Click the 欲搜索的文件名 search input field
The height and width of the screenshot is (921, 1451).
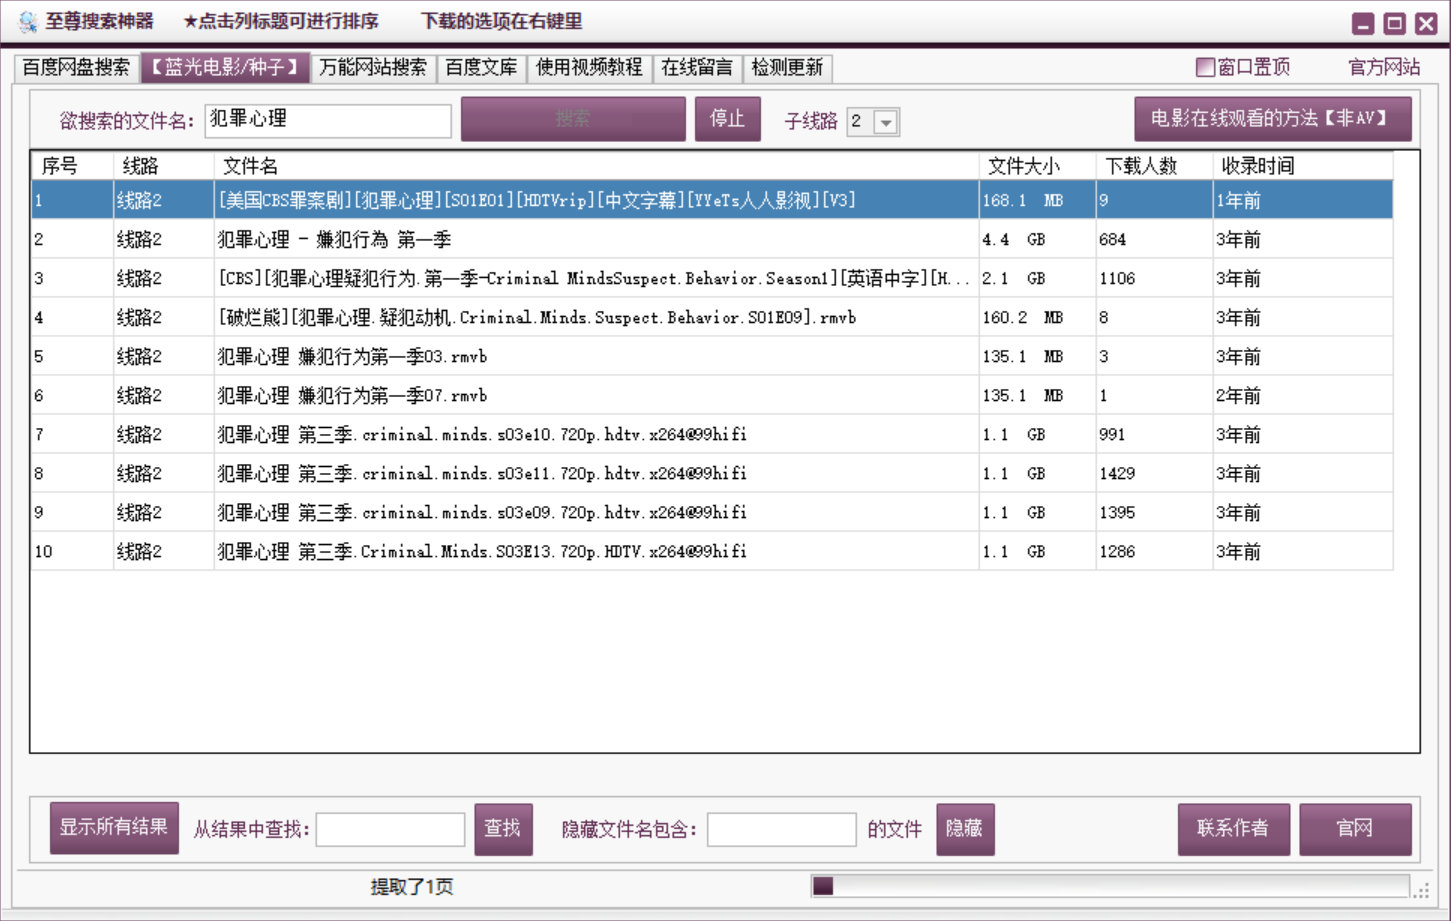(328, 120)
